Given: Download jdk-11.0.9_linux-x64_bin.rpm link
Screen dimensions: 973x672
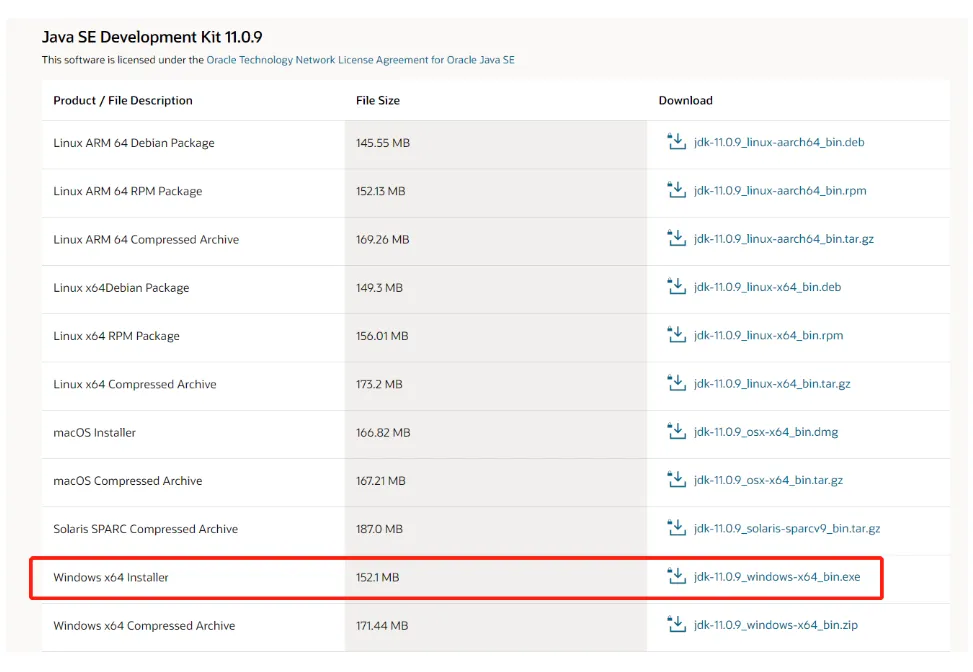Looking at the screenshot, I should [769, 336].
